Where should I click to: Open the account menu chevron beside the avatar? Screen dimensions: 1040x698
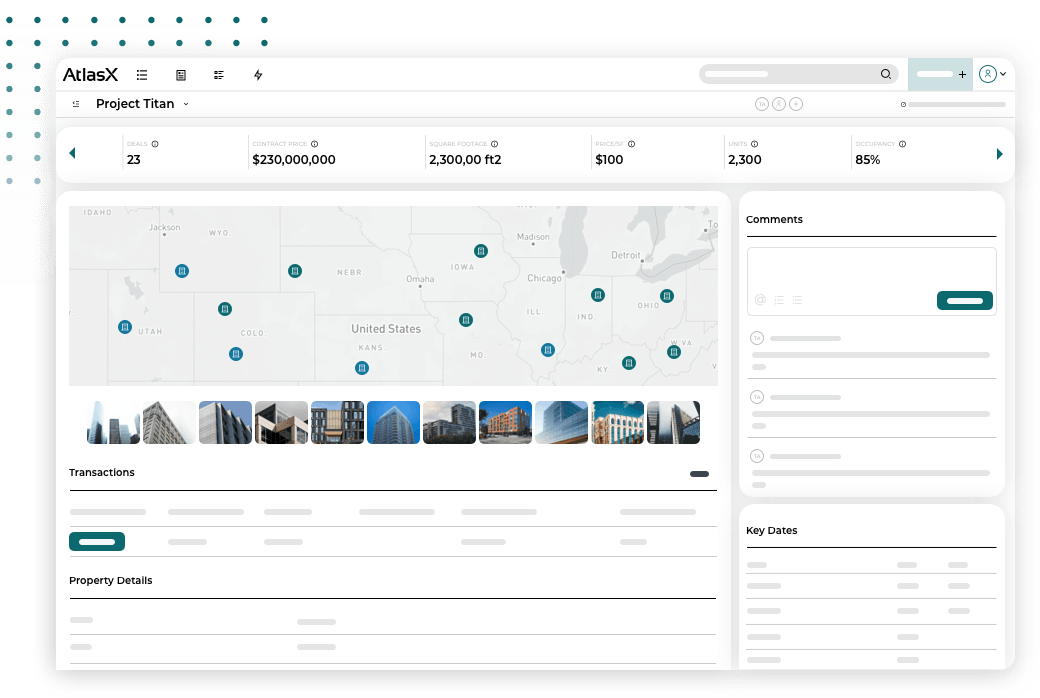[1004, 73]
